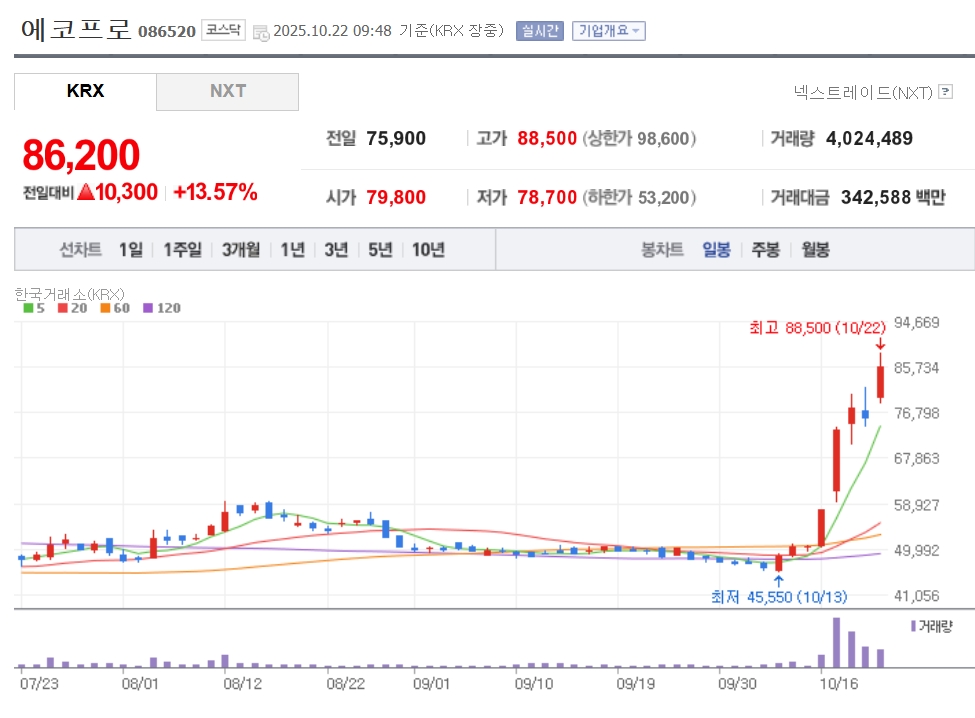Switch to the NXT tab
975x718 pixels.
point(227,91)
